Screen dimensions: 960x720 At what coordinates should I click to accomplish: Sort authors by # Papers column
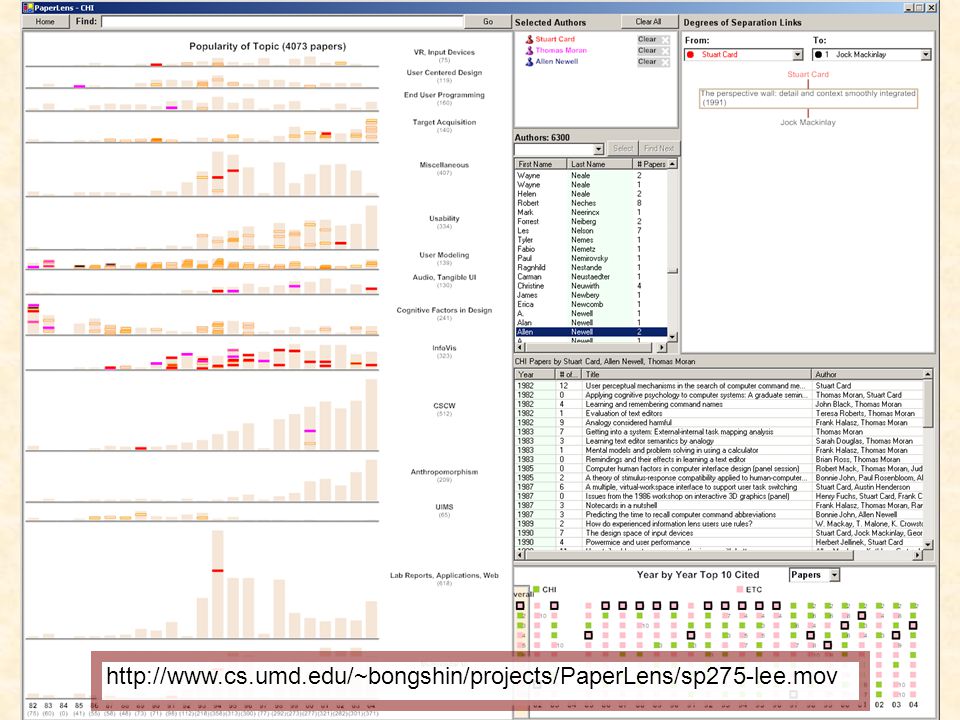click(650, 164)
